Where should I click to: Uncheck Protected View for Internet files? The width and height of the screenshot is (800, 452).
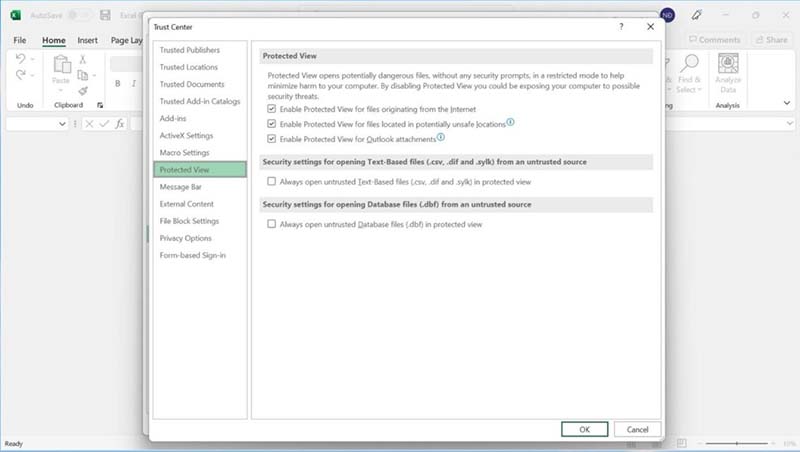click(x=271, y=109)
